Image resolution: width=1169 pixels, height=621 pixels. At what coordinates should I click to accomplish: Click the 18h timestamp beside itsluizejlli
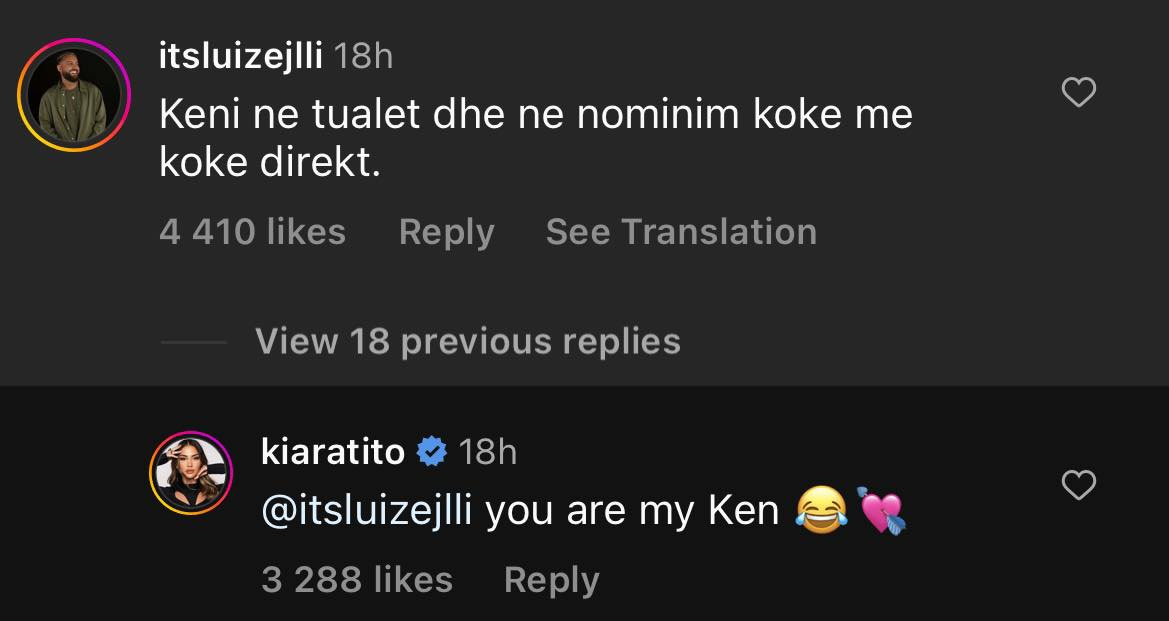click(362, 57)
